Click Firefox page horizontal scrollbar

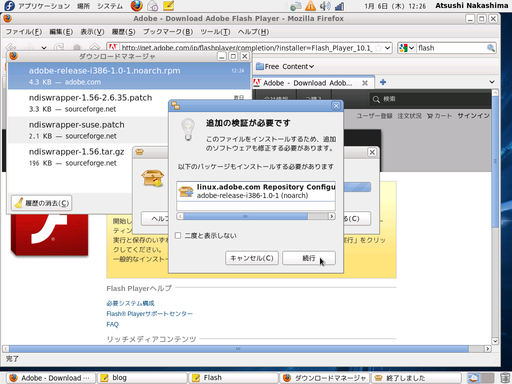[239, 349]
